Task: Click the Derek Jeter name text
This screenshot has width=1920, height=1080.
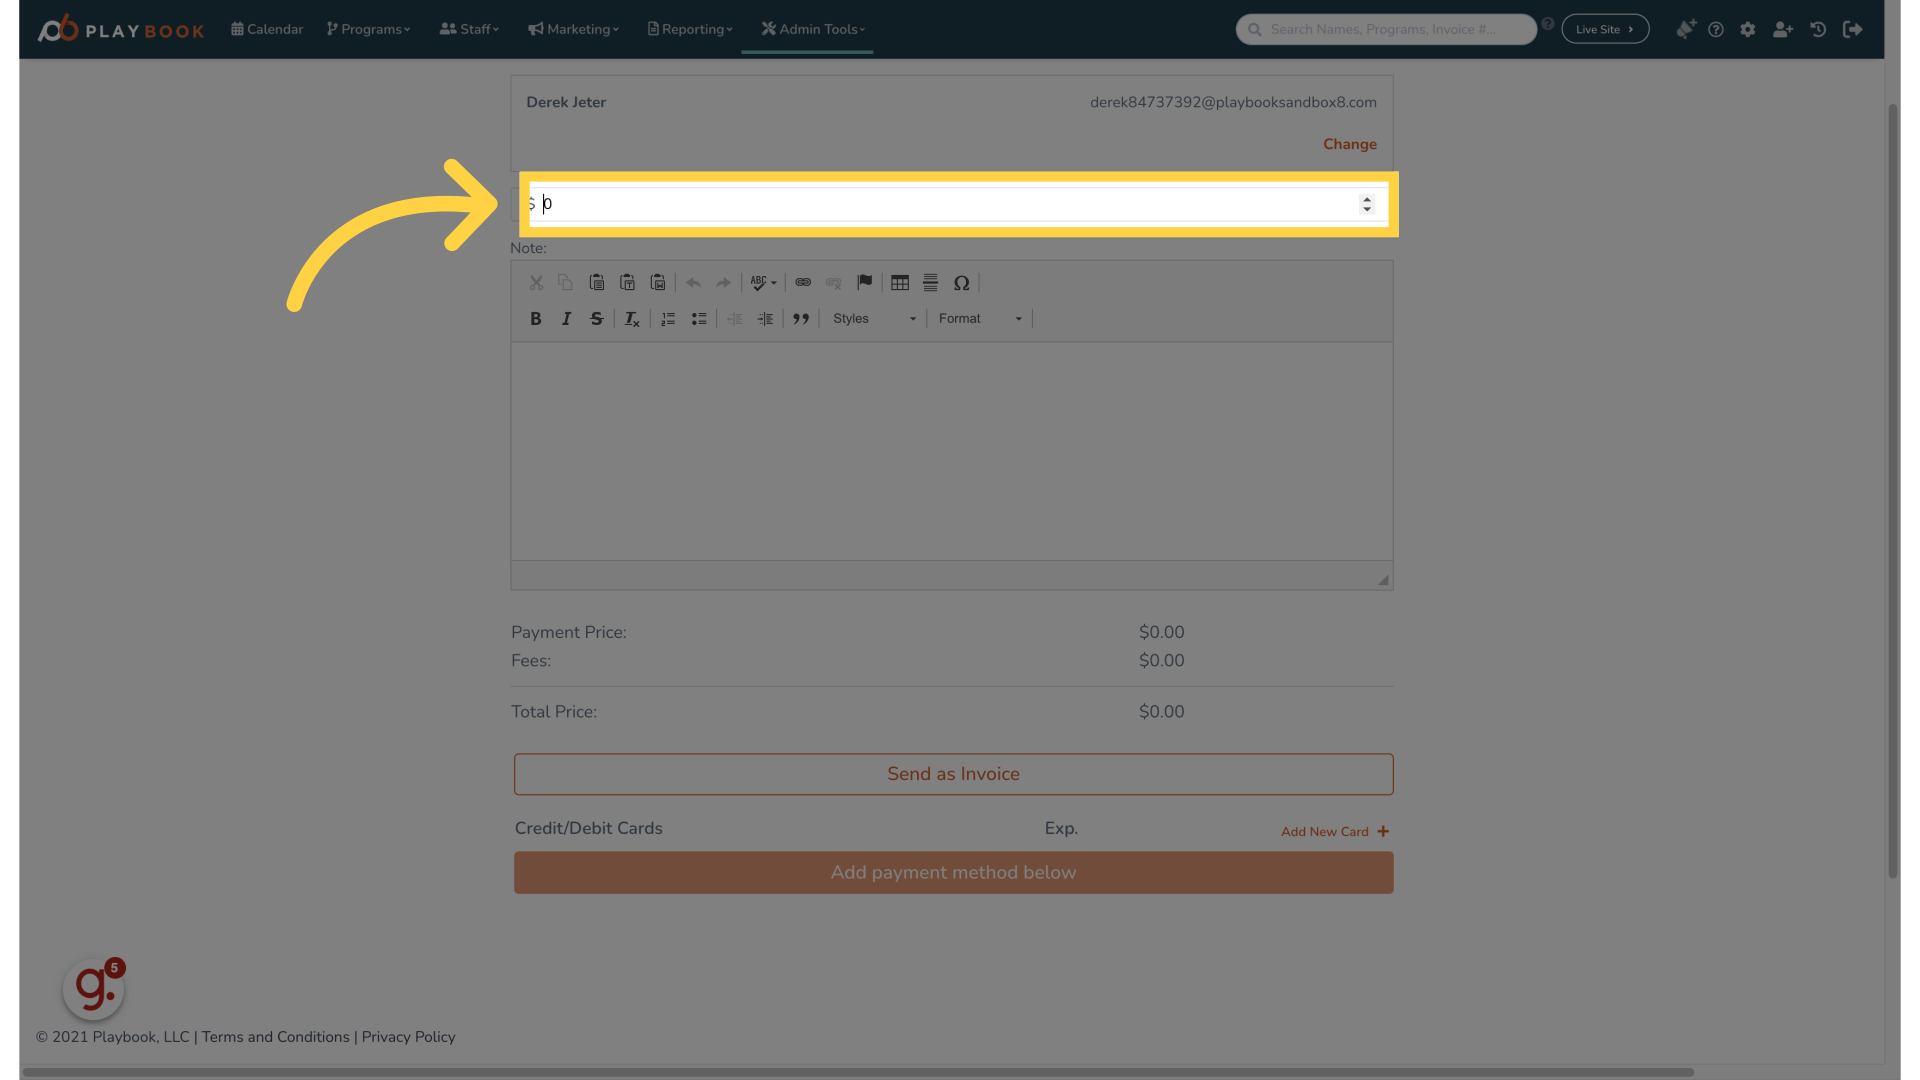Action: [x=566, y=102]
